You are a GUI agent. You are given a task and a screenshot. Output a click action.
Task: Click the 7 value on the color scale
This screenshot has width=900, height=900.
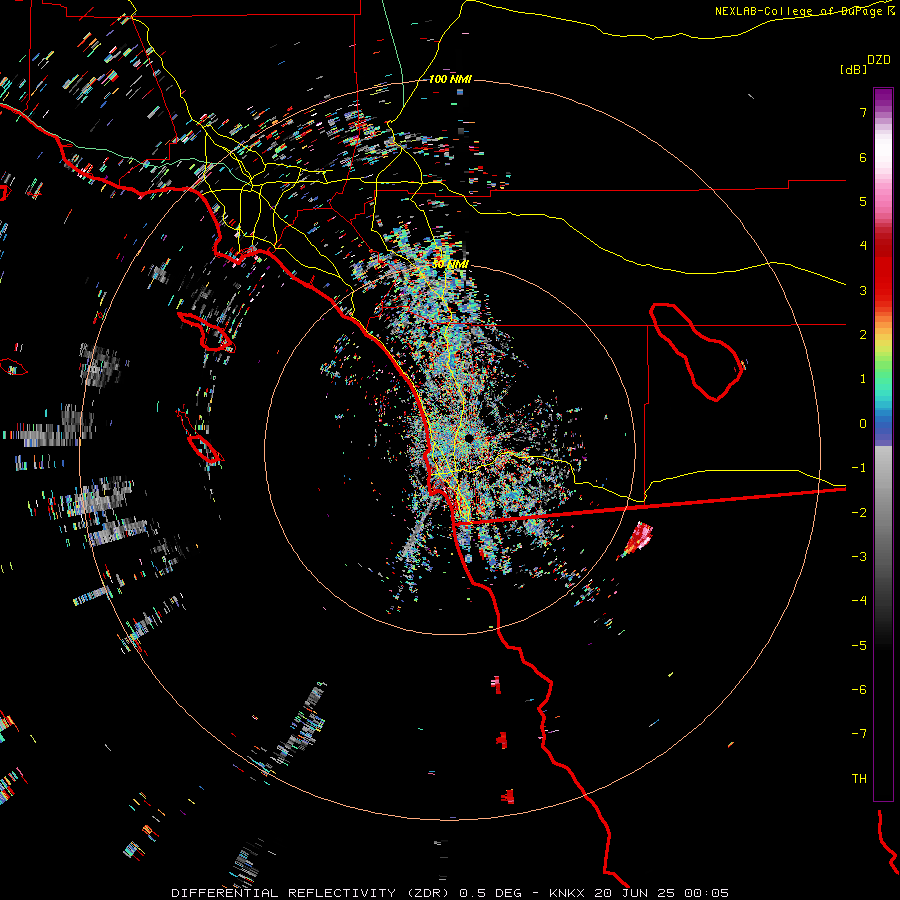[x=863, y=112]
